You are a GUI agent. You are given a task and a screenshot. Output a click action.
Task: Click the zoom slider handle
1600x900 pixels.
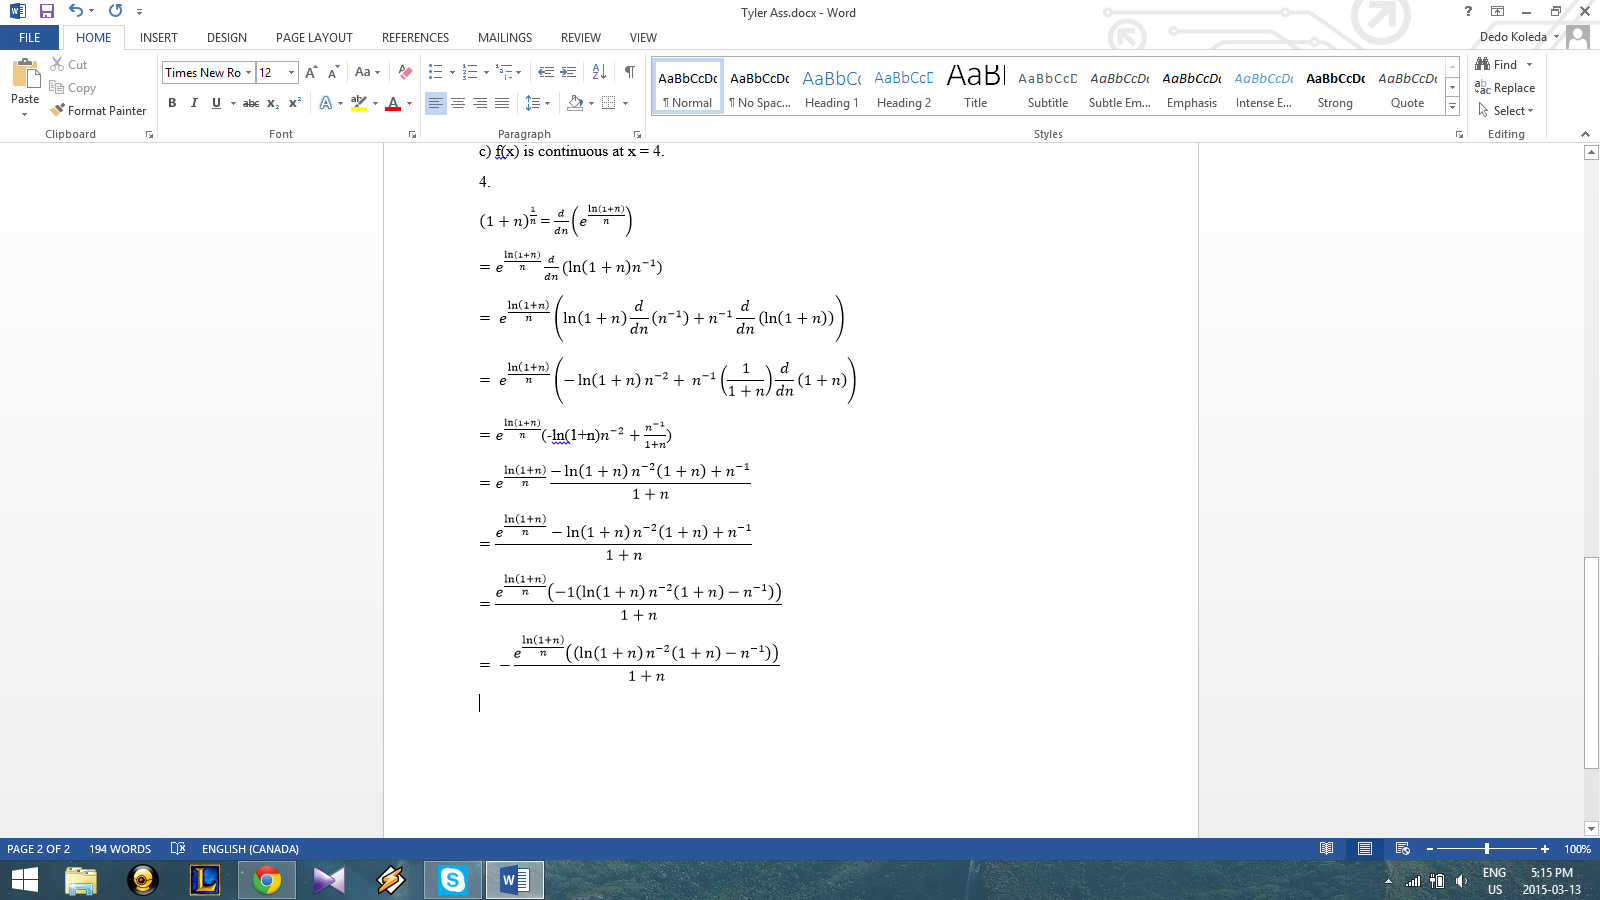[x=1487, y=849]
